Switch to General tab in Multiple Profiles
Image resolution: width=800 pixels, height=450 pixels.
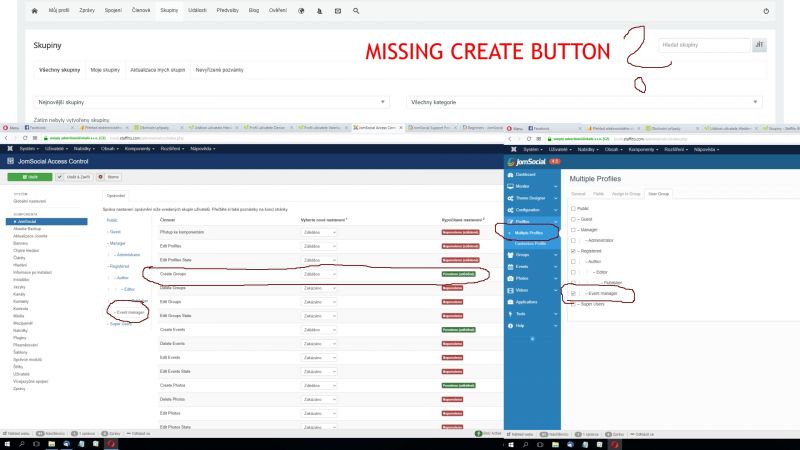point(578,194)
